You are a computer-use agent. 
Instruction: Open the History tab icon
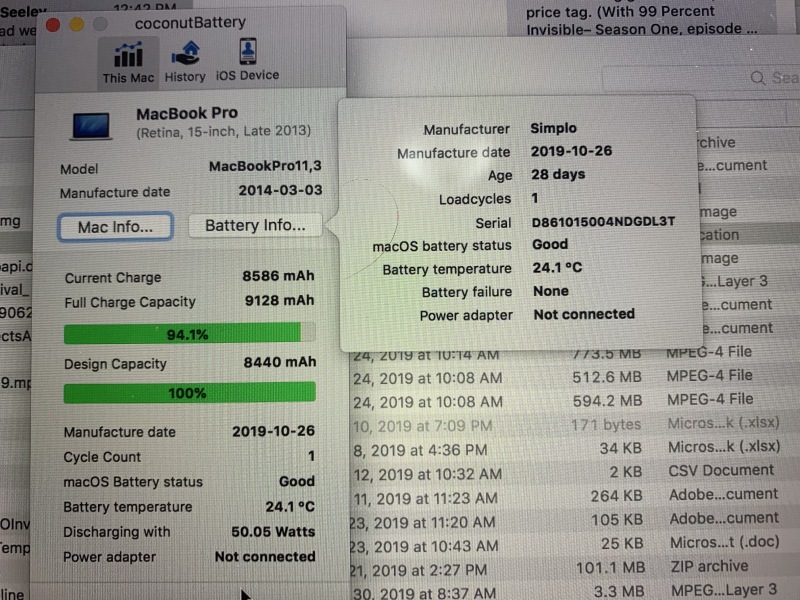[x=185, y=54]
